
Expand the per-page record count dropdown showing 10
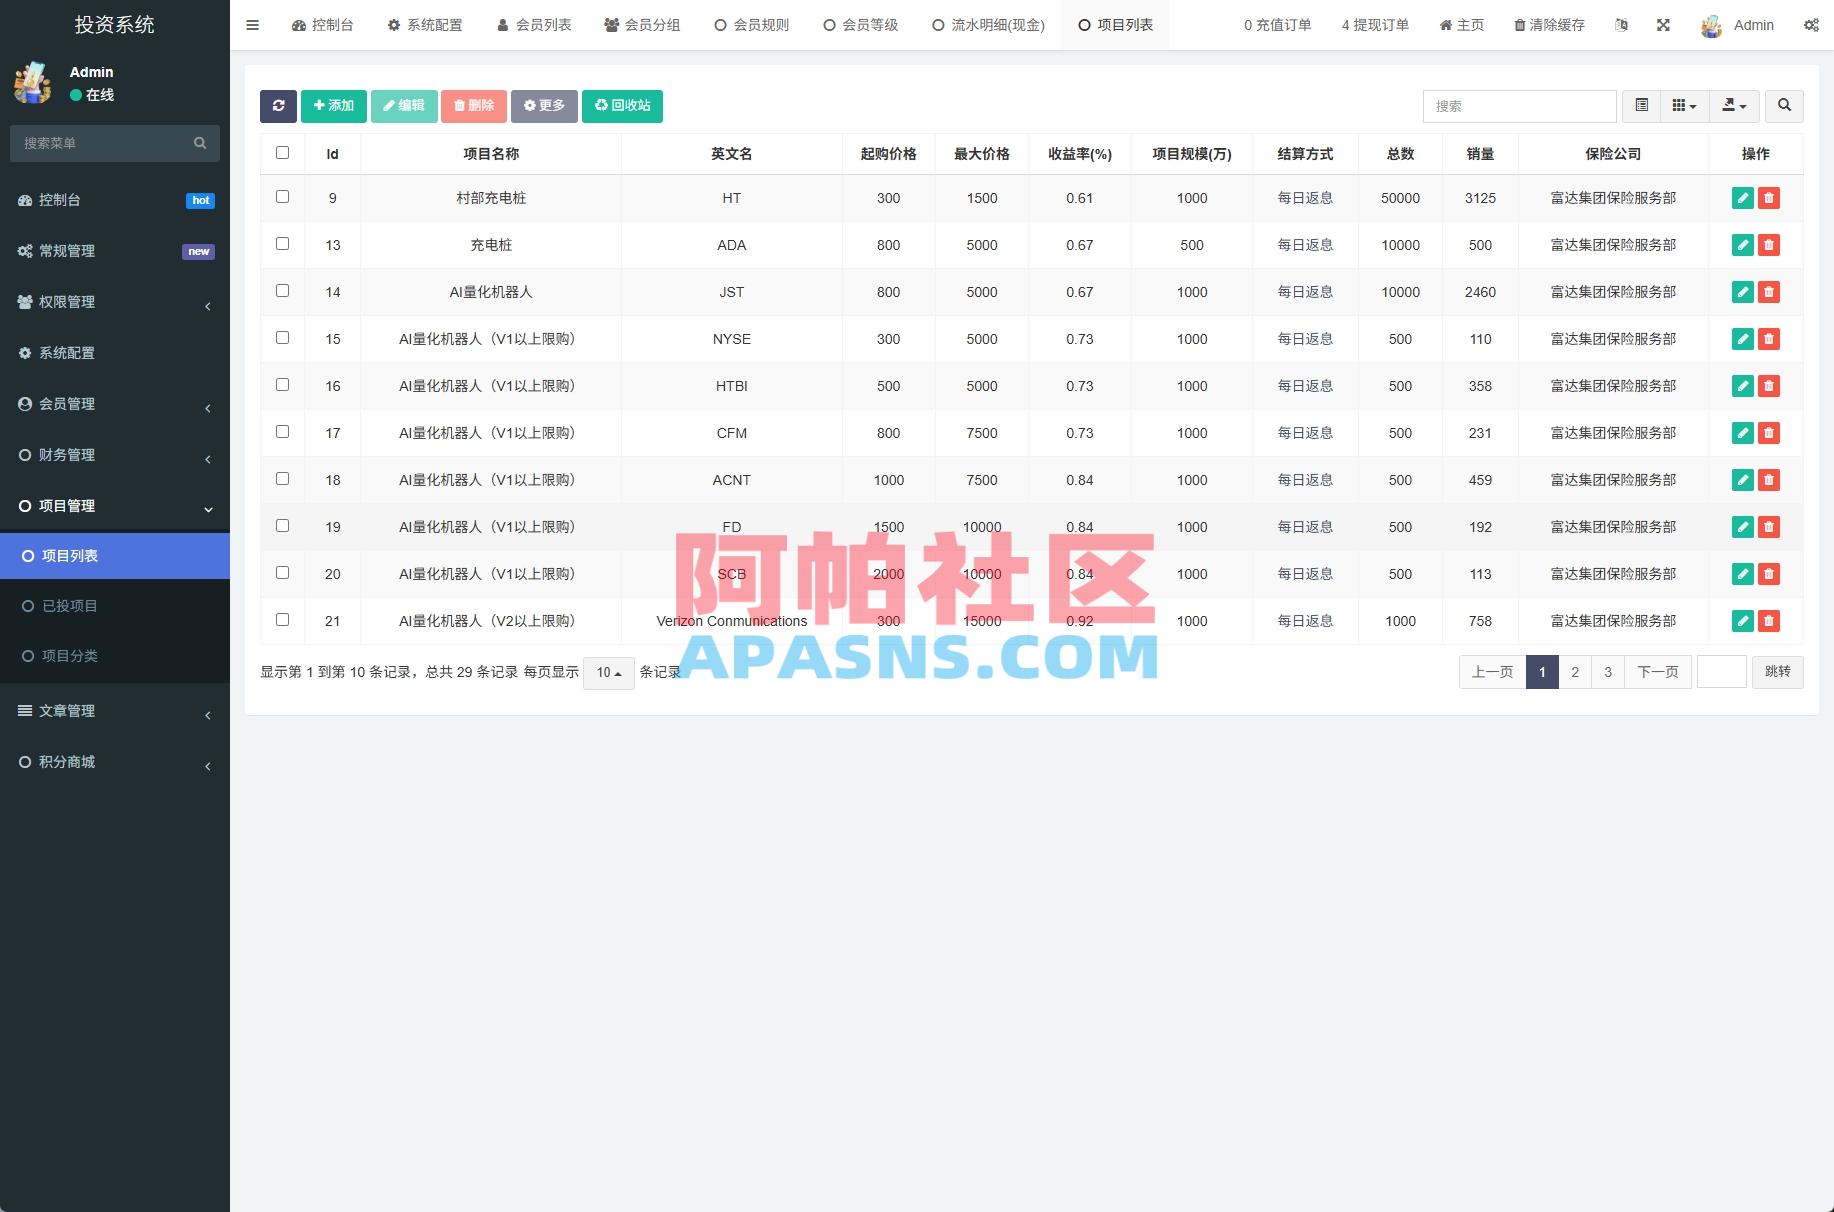click(607, 673)
